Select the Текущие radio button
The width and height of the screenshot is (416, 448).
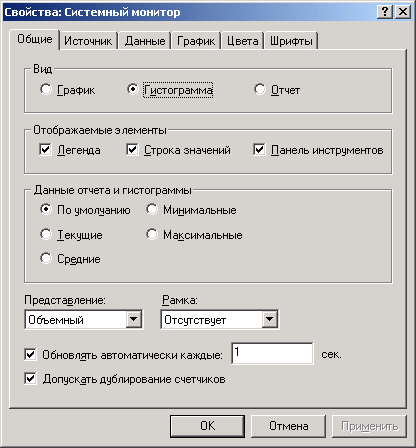pos(46,234)
